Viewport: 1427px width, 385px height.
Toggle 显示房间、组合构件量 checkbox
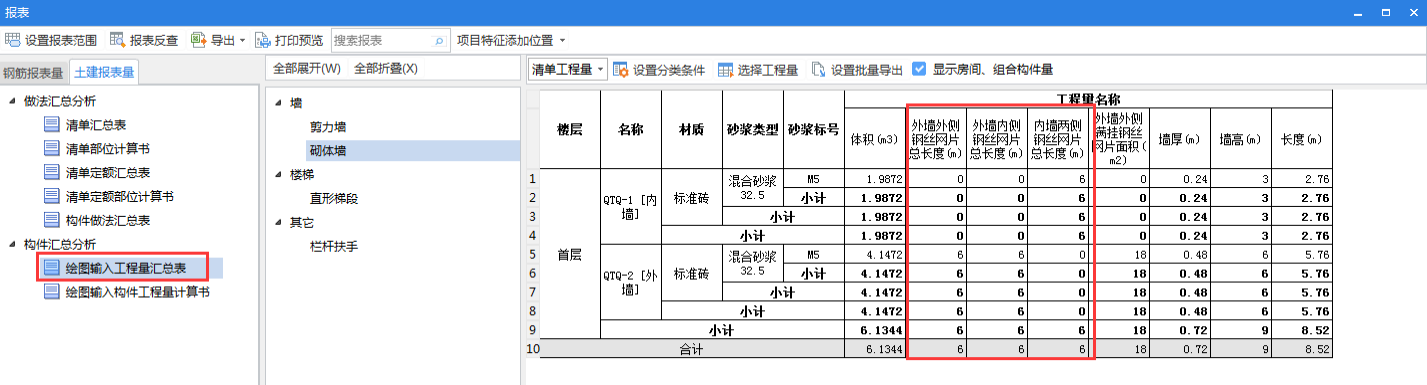919,70
